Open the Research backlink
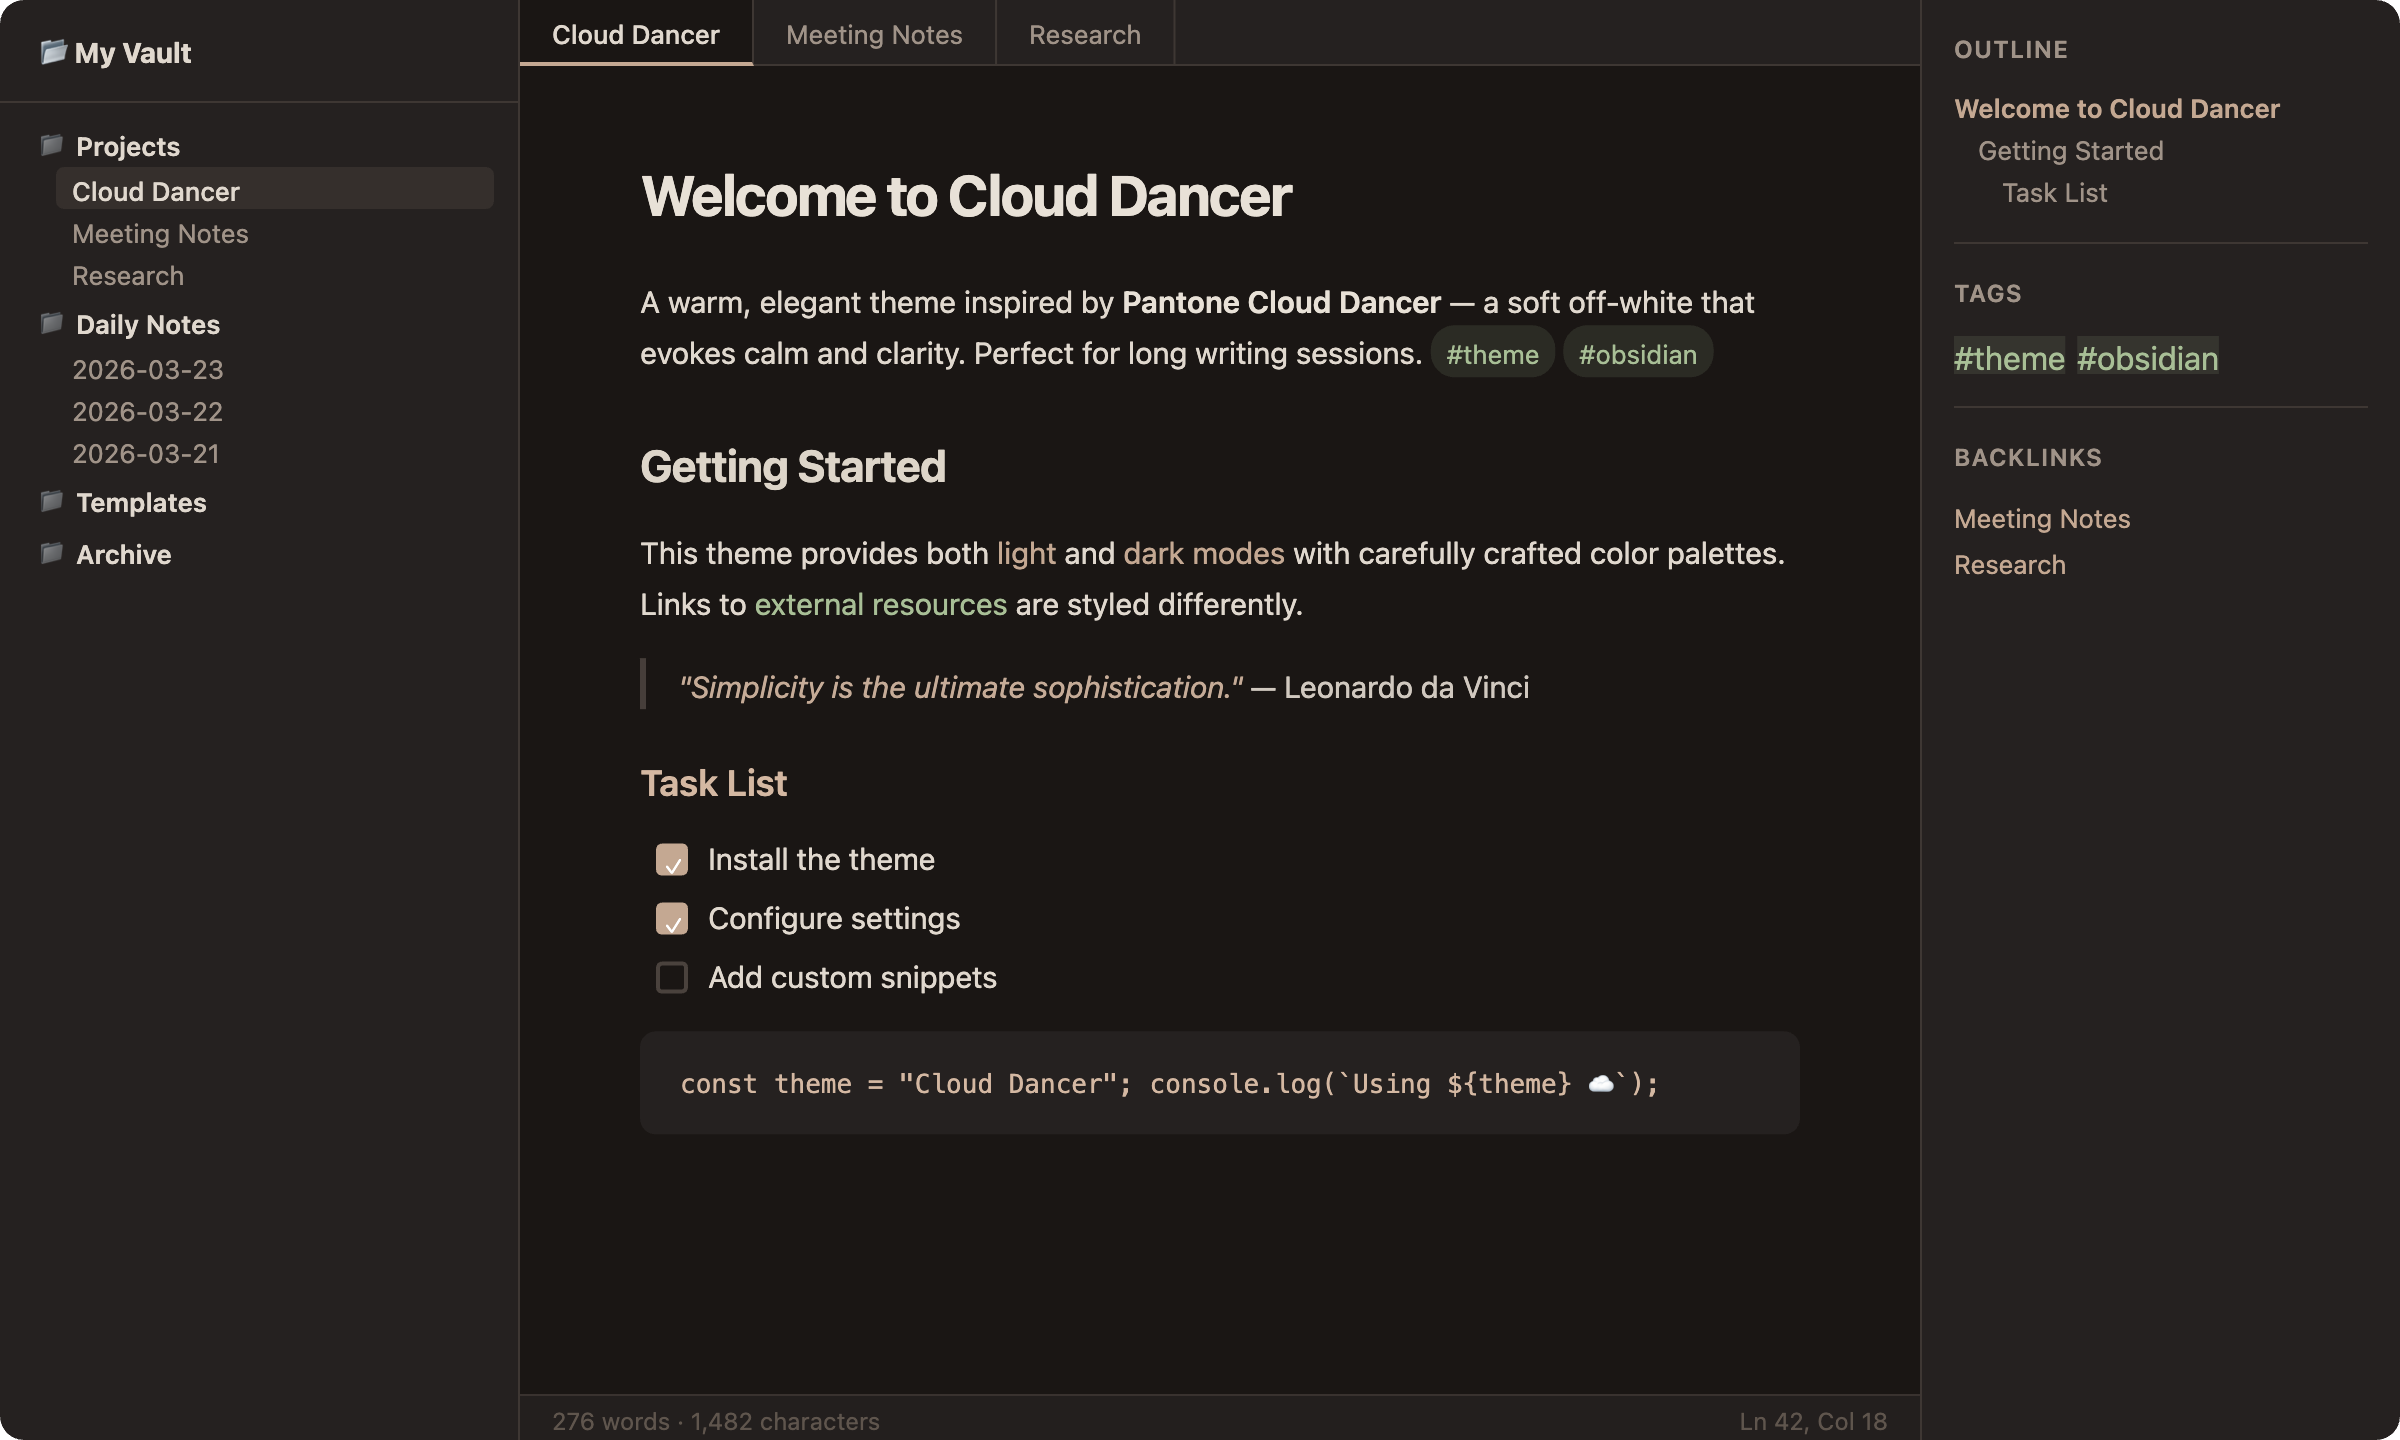This screenshot has height=1440, width=2400. (x=2009, y=565)
